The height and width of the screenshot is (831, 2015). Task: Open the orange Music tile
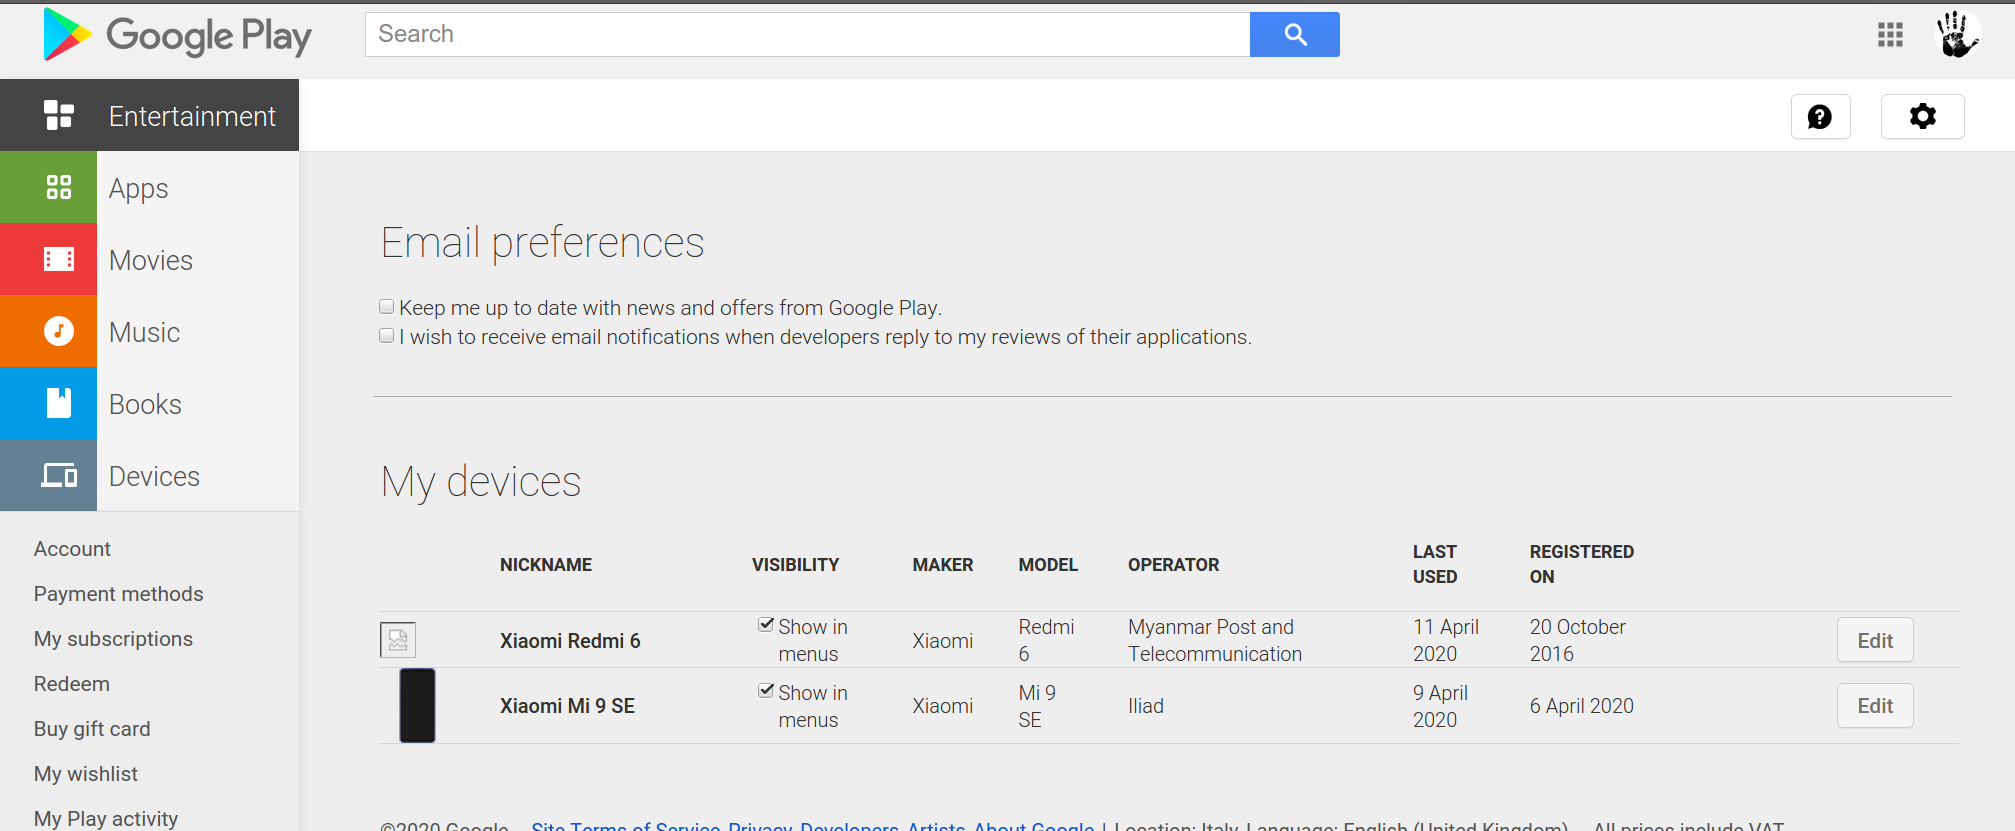[x=49, y=331]
